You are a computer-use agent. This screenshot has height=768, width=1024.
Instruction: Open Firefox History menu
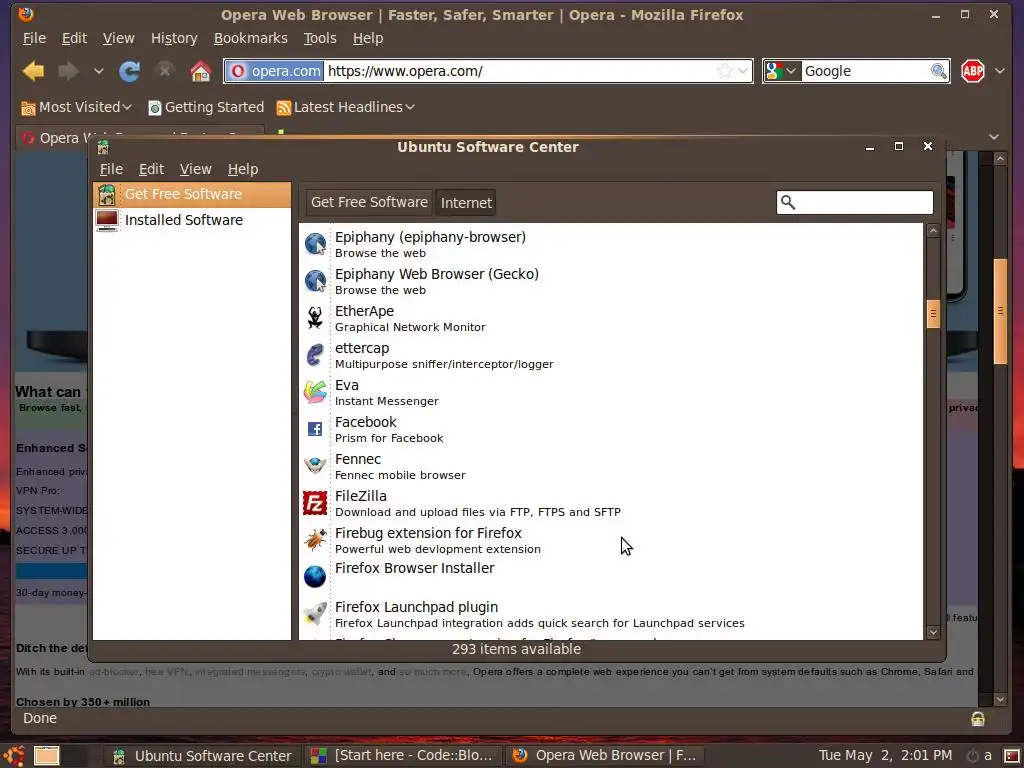[174, 39]
